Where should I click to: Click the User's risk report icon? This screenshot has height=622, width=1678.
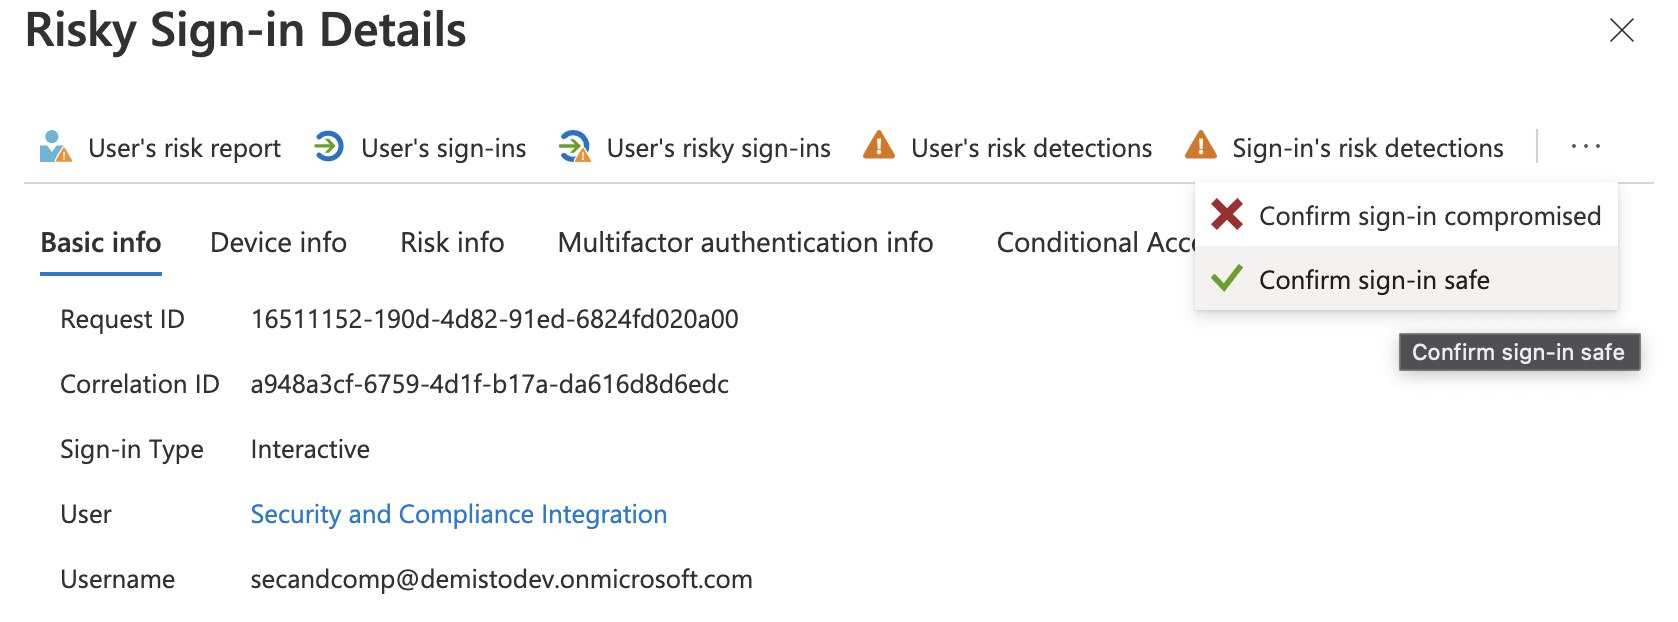click(x=55, y=147)
